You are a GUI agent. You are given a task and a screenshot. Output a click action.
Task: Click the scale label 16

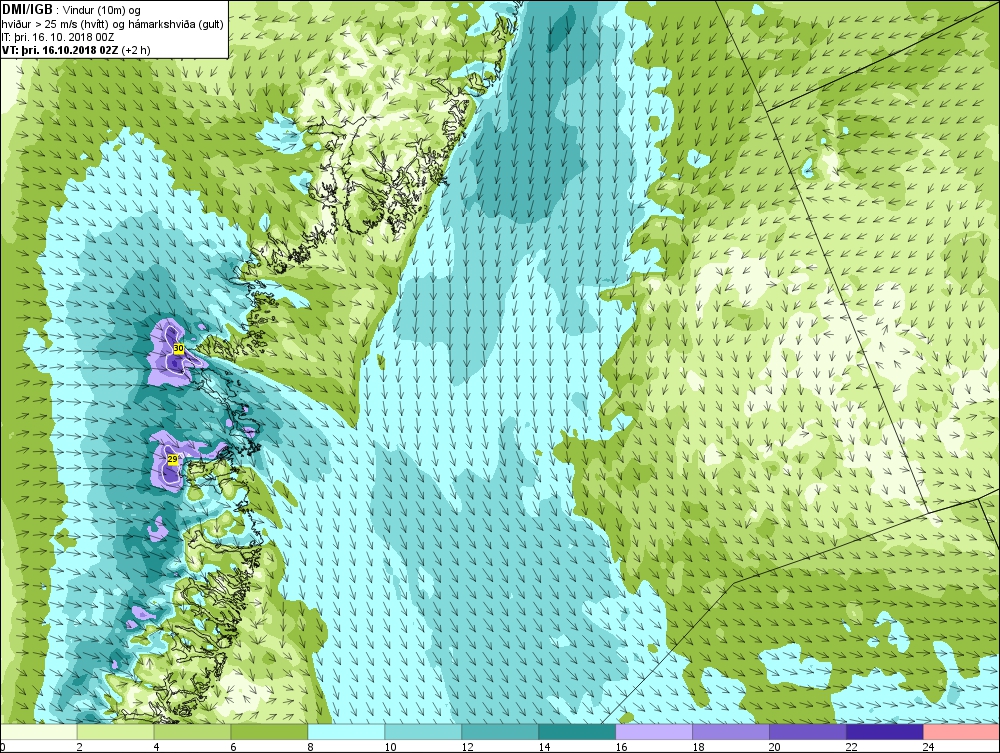(x=621, y=747)
